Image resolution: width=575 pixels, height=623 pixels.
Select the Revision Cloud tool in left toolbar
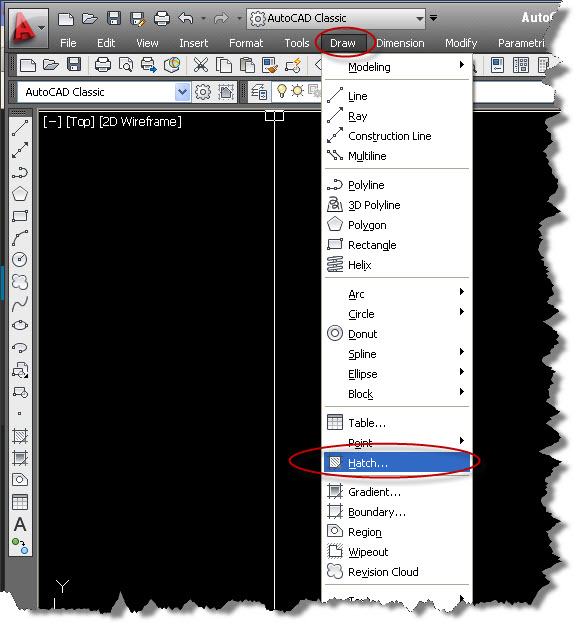(x=20, y=282)
